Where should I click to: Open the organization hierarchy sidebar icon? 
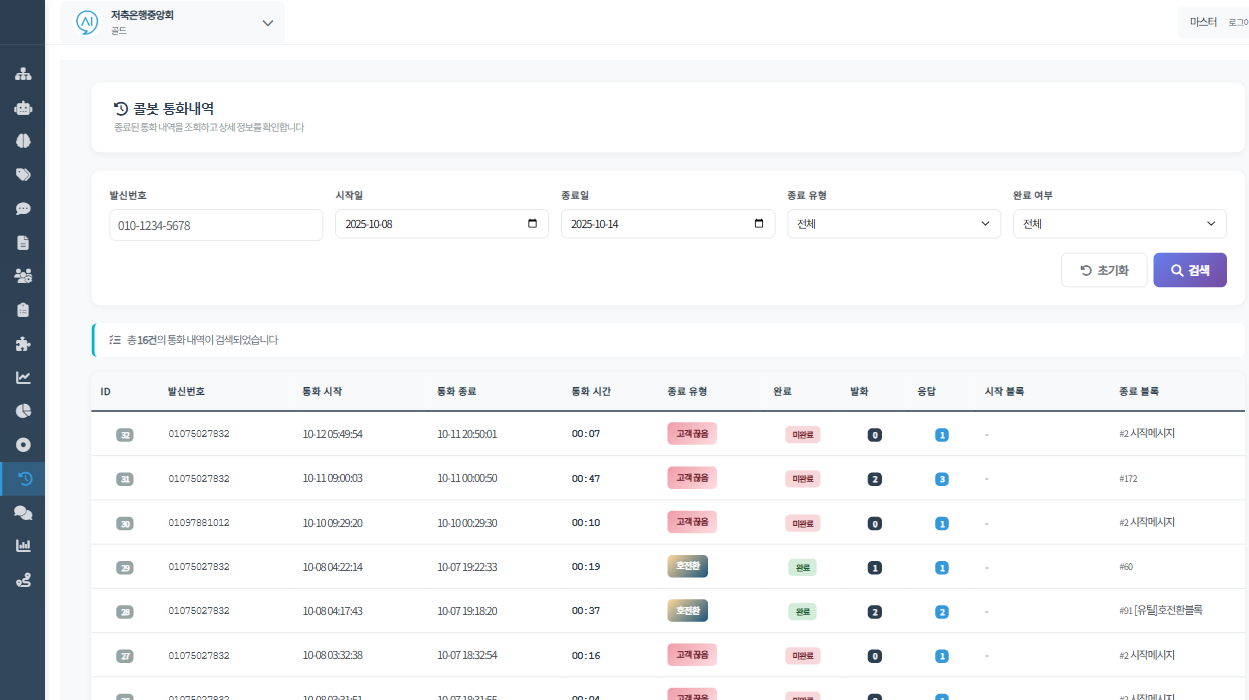(23, 74)
